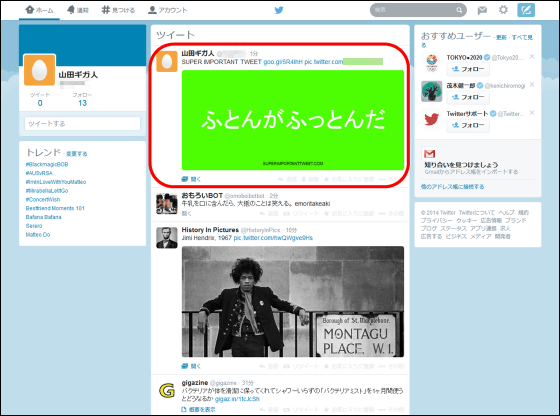Open おもろいBOT account name
The image size is (560, 416).
coord(202,195)
